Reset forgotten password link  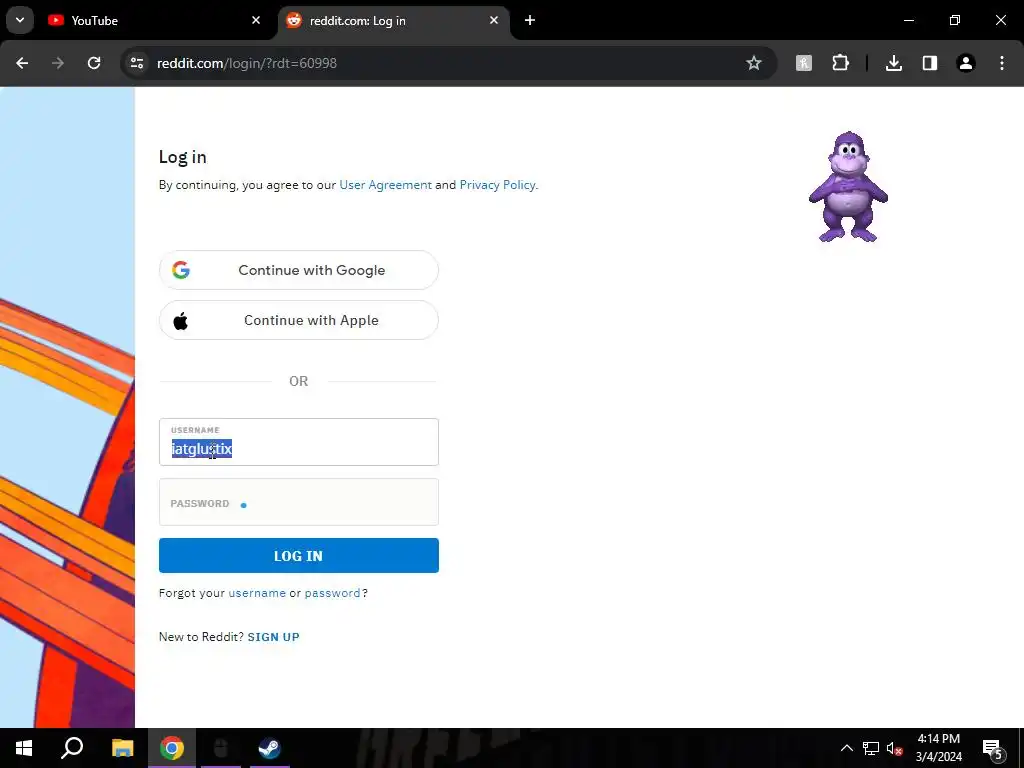pyautogui.click(x=332, y=593)
